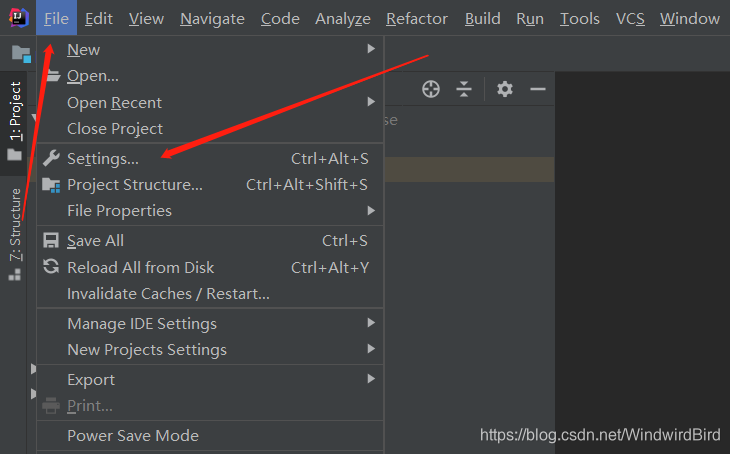Expand the File Properties submenu arrow
Viewport: 730px width, 454px height.
click(371, 210)
